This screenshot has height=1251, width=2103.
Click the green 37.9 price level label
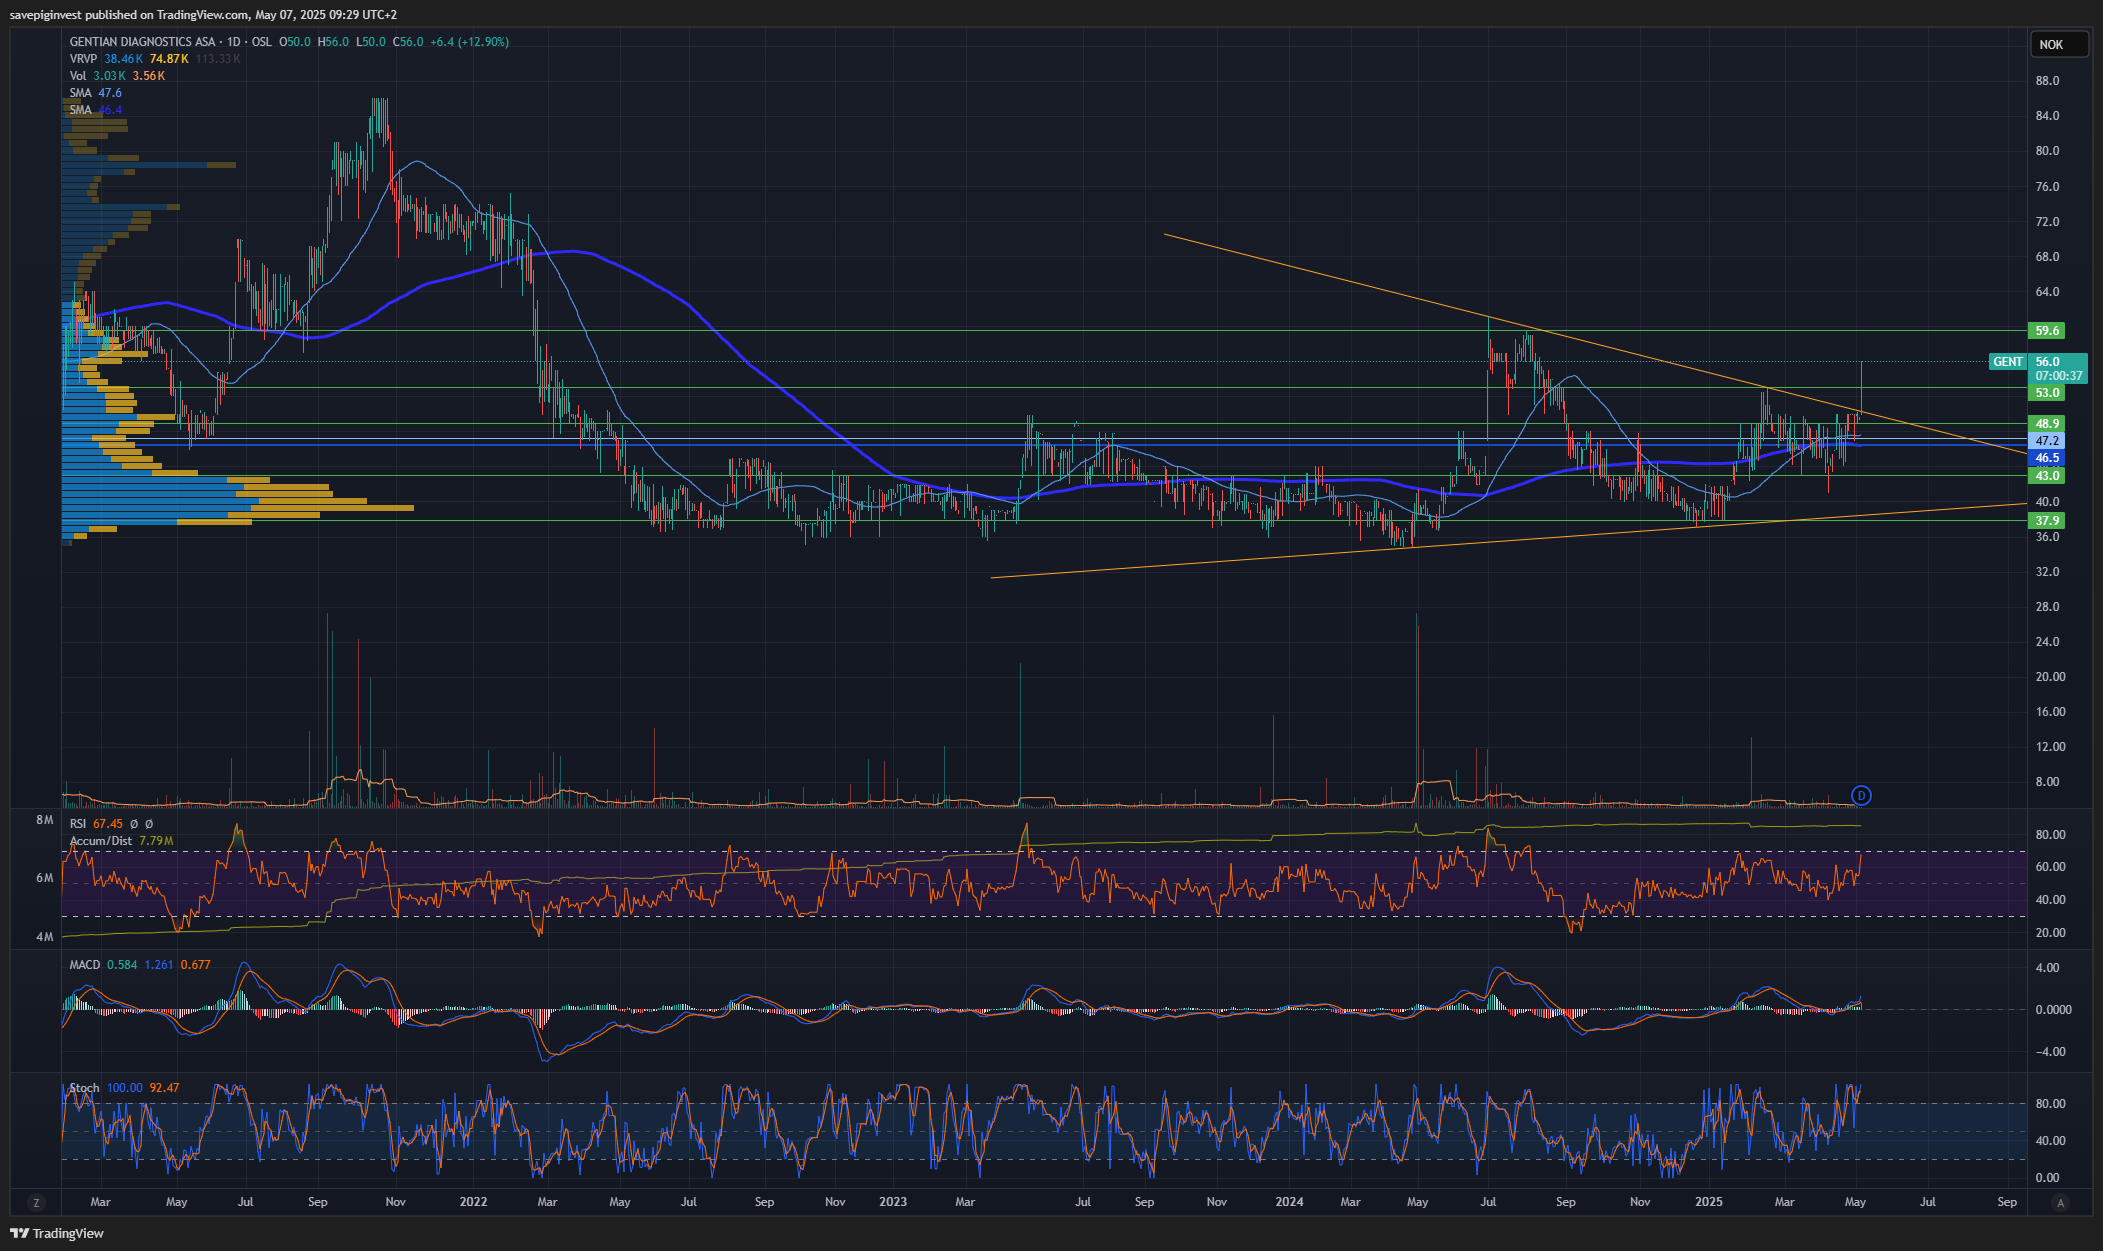2047,521
